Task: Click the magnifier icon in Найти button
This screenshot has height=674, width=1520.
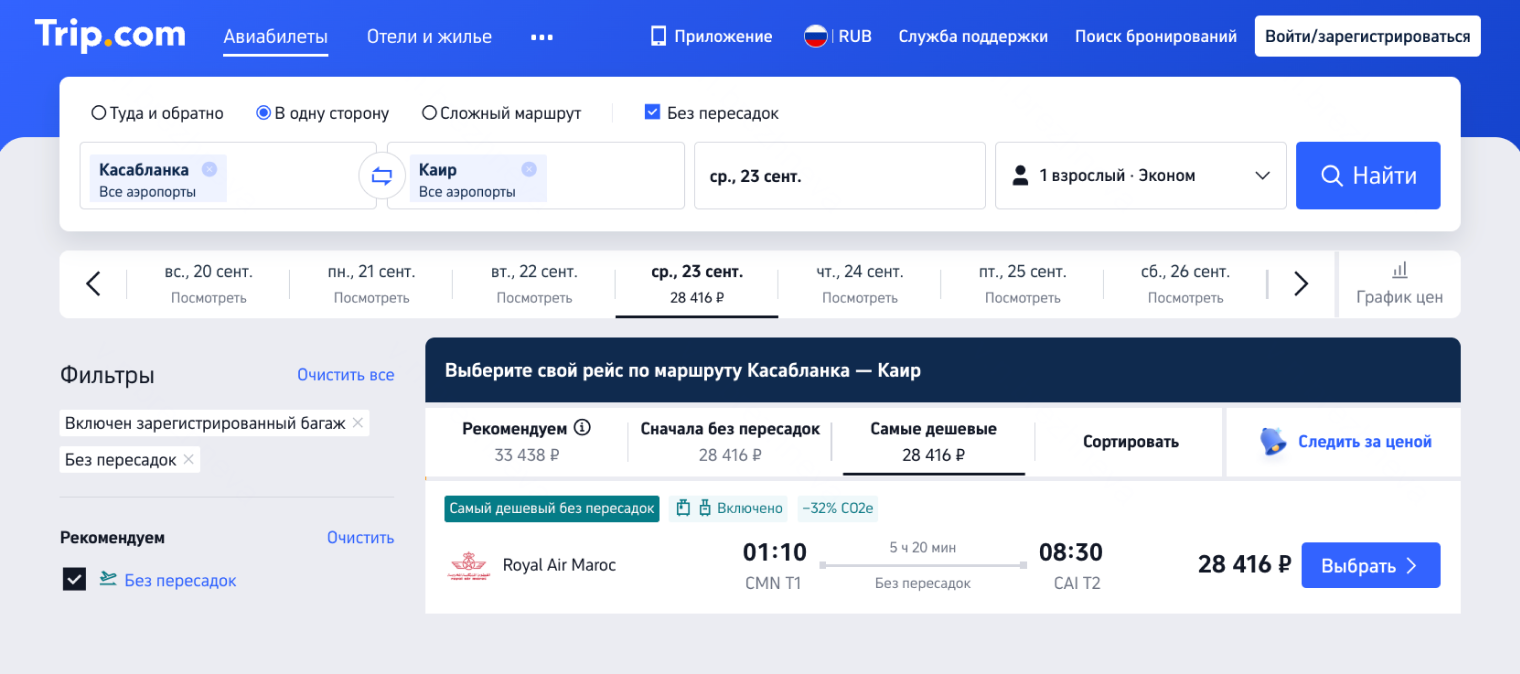Action: 1331,175
